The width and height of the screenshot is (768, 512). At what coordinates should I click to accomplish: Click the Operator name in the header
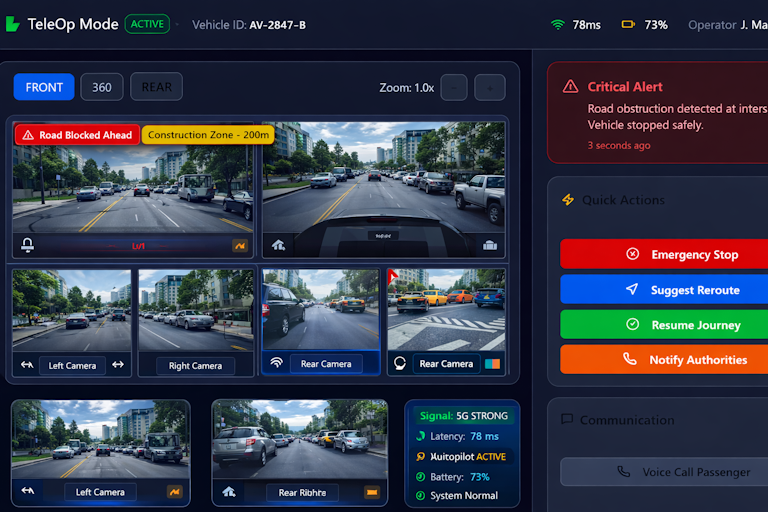pos(753,24)
